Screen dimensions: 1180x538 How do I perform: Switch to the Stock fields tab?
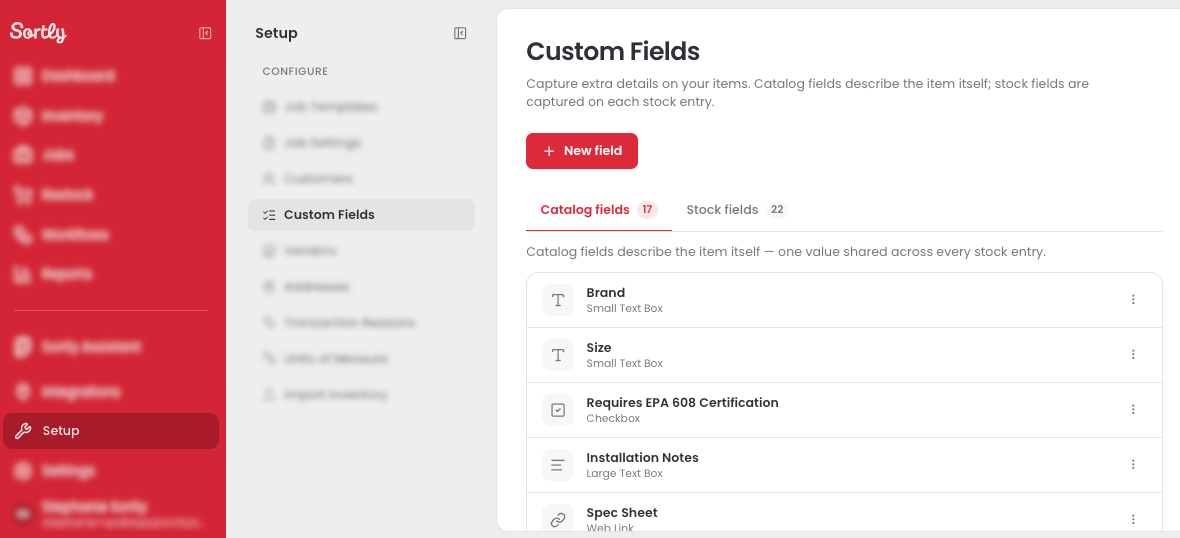pos(737,210)
